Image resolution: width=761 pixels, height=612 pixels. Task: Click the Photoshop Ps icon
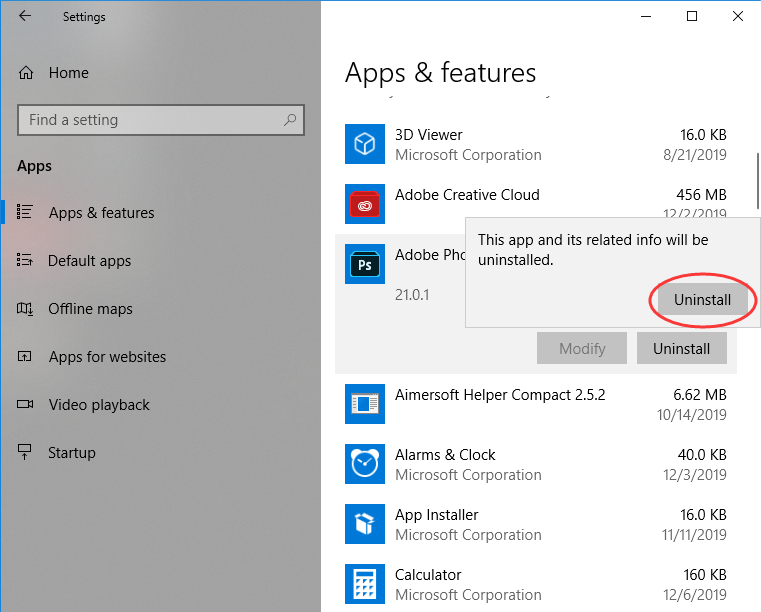click(364, 264)
